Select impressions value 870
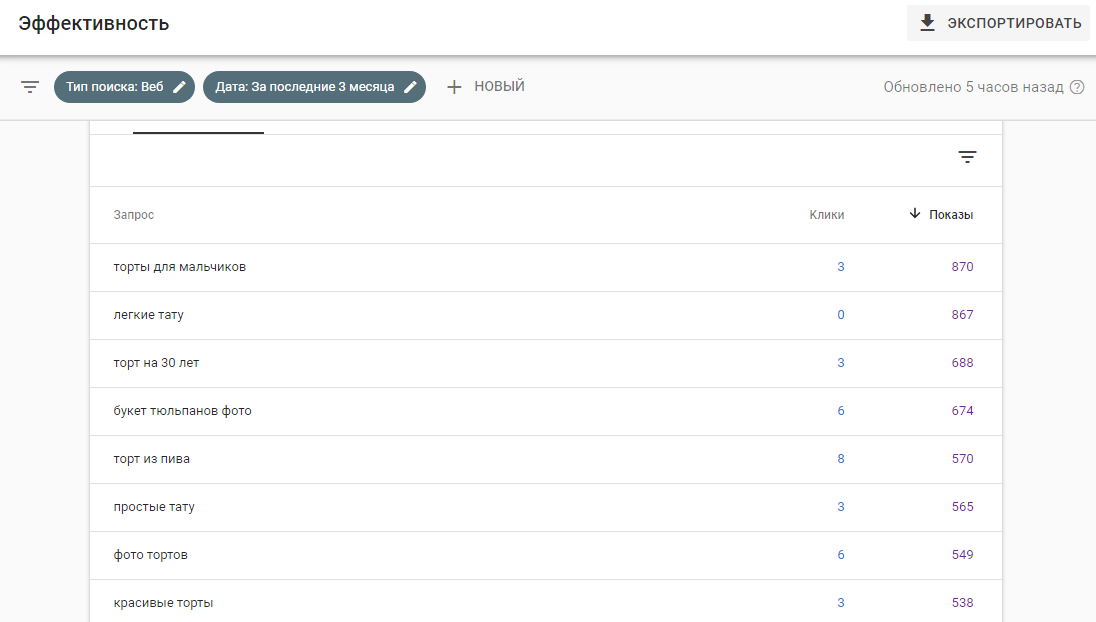Image resolution: width=1096 pixels, height=622 pixels. (x=962, y=267)
